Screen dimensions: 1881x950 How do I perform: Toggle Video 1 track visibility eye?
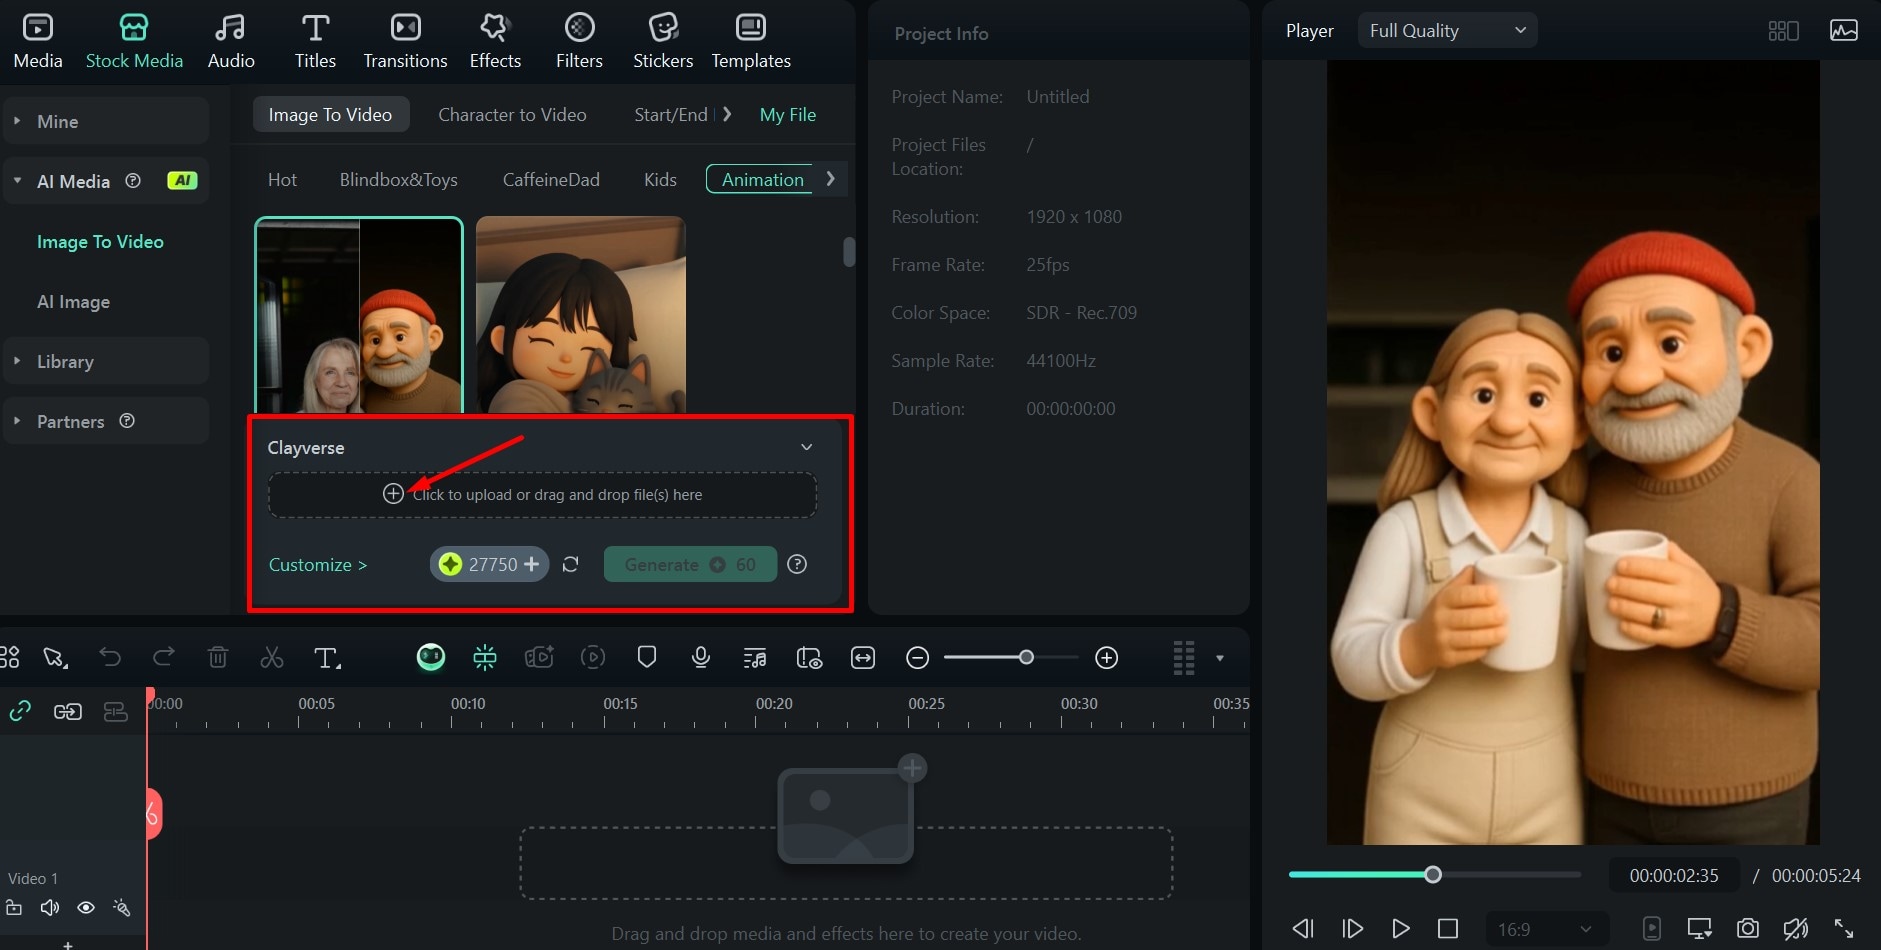click(x=86, y=908)
